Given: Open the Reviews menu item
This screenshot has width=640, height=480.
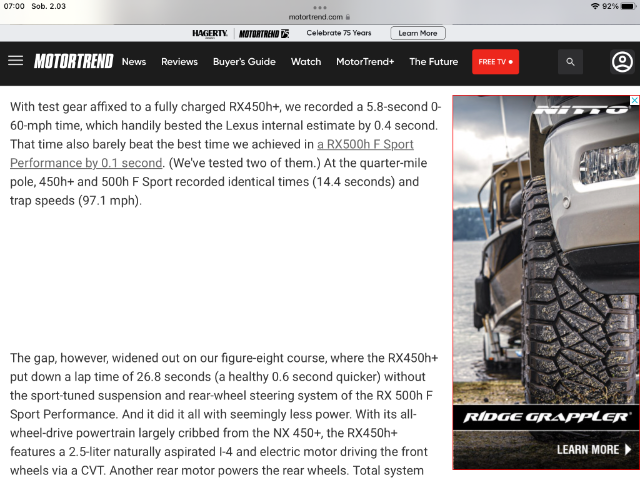Looking at the screenshot, I should tap(179, 62).
